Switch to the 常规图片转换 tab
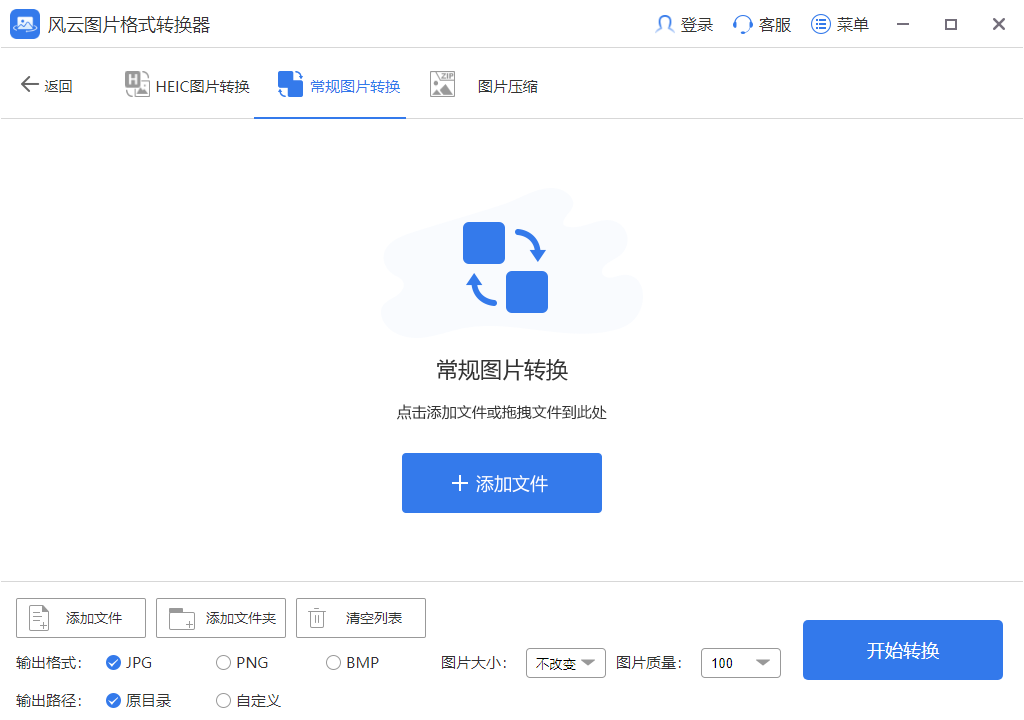This screenshot has height=720, width=1024. tap(330, 85)
